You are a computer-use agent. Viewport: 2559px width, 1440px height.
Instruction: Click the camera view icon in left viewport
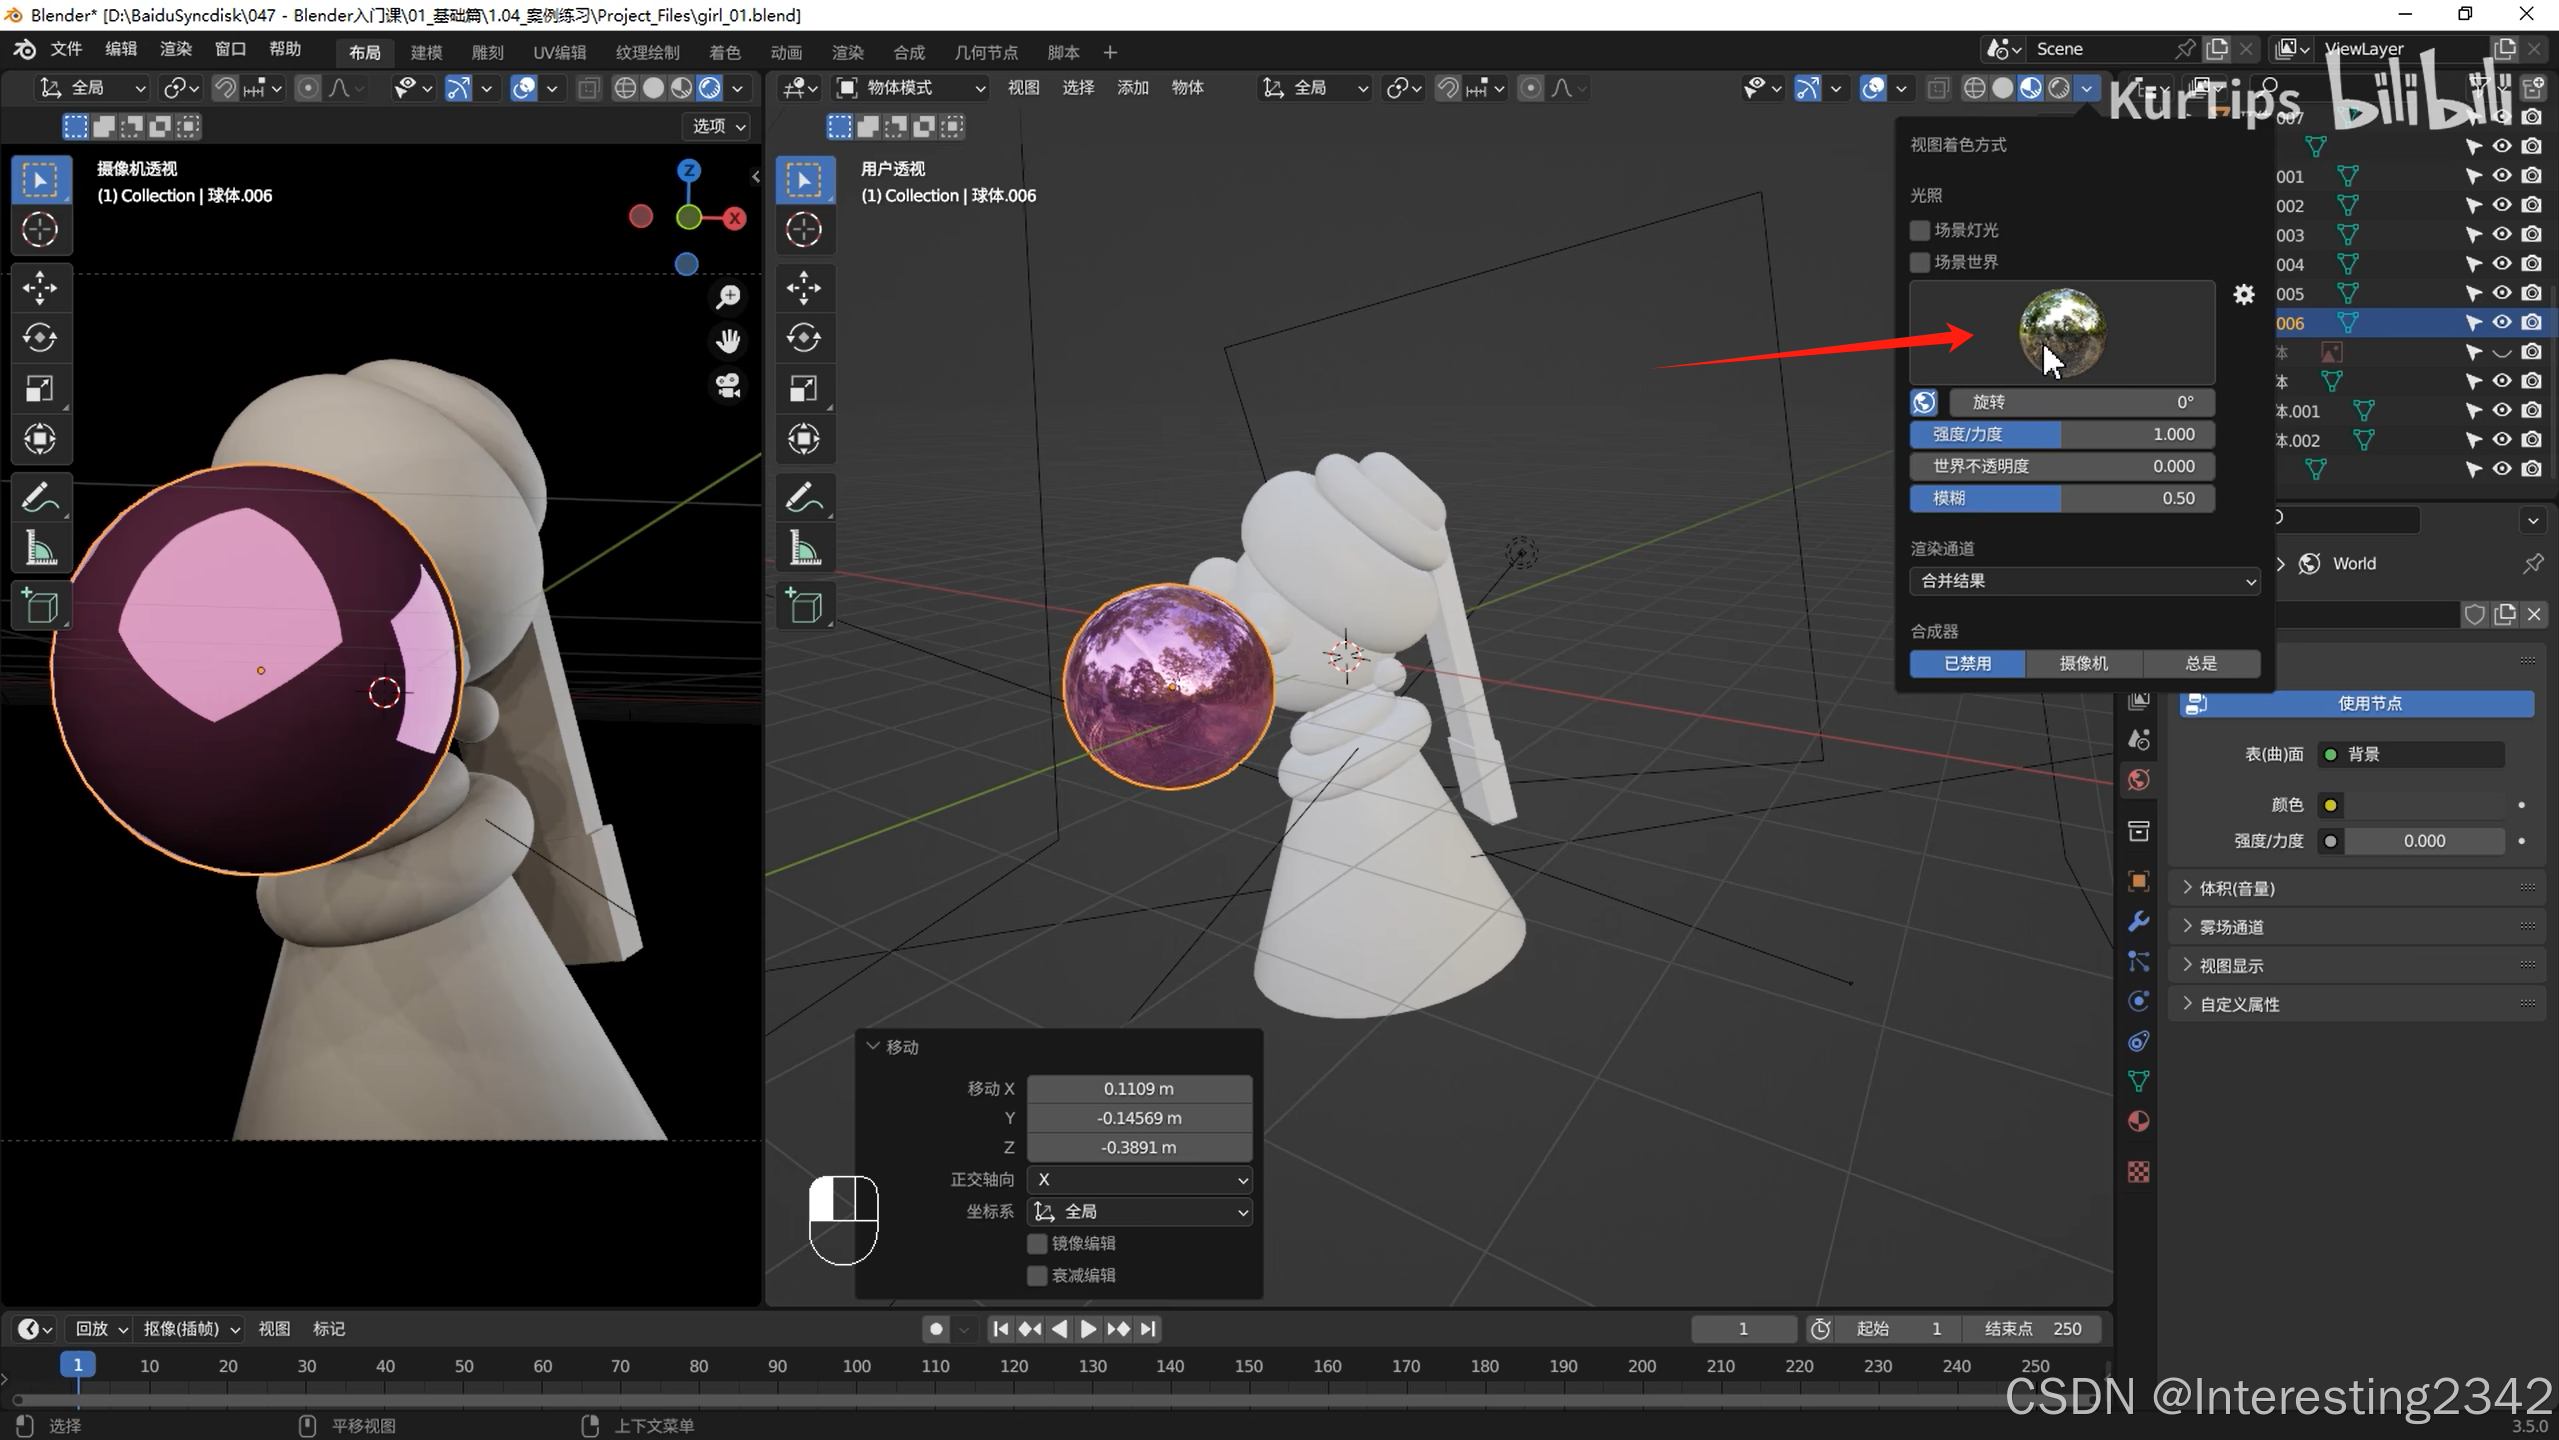pos(728,386)
